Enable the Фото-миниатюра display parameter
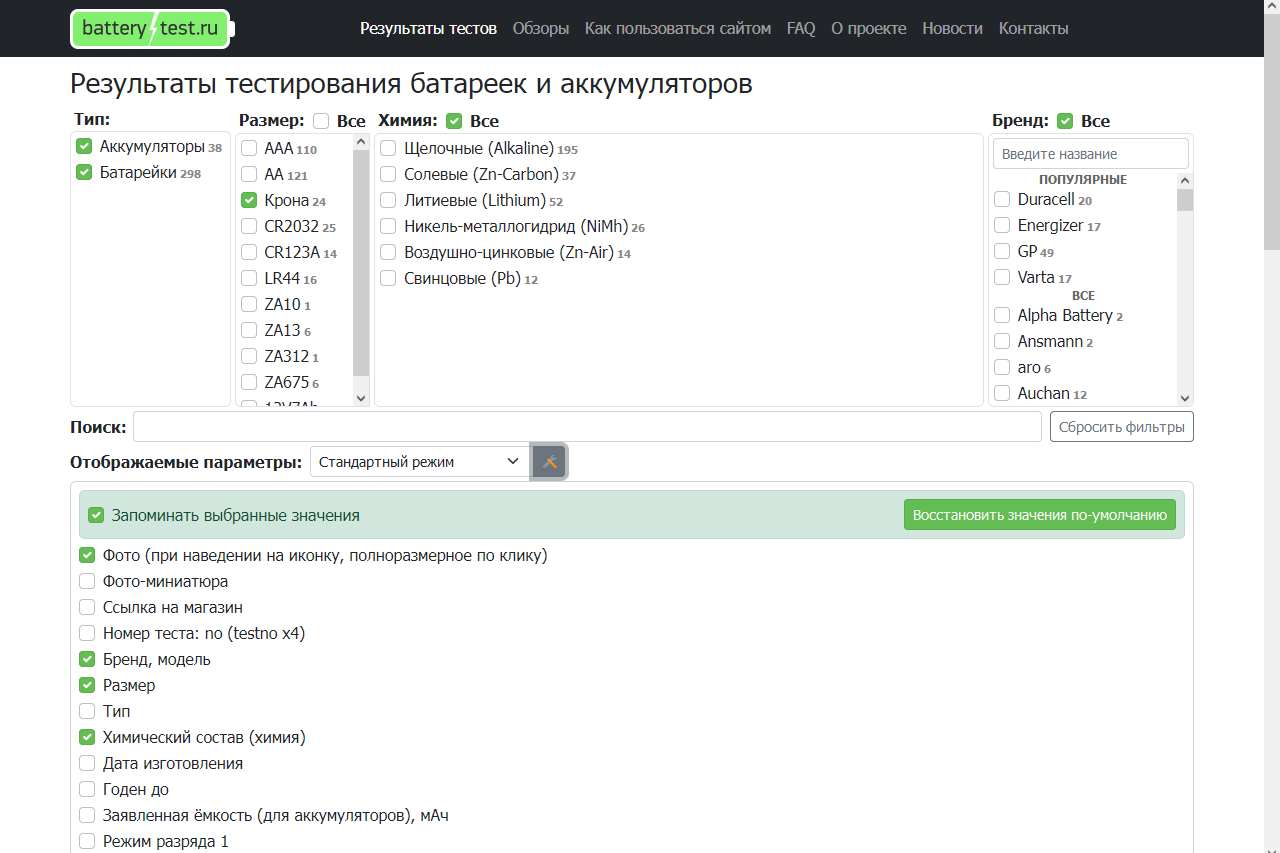 coord(86,581)
